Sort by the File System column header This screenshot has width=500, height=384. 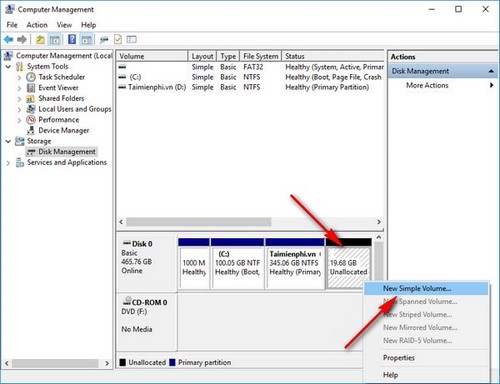261,56
